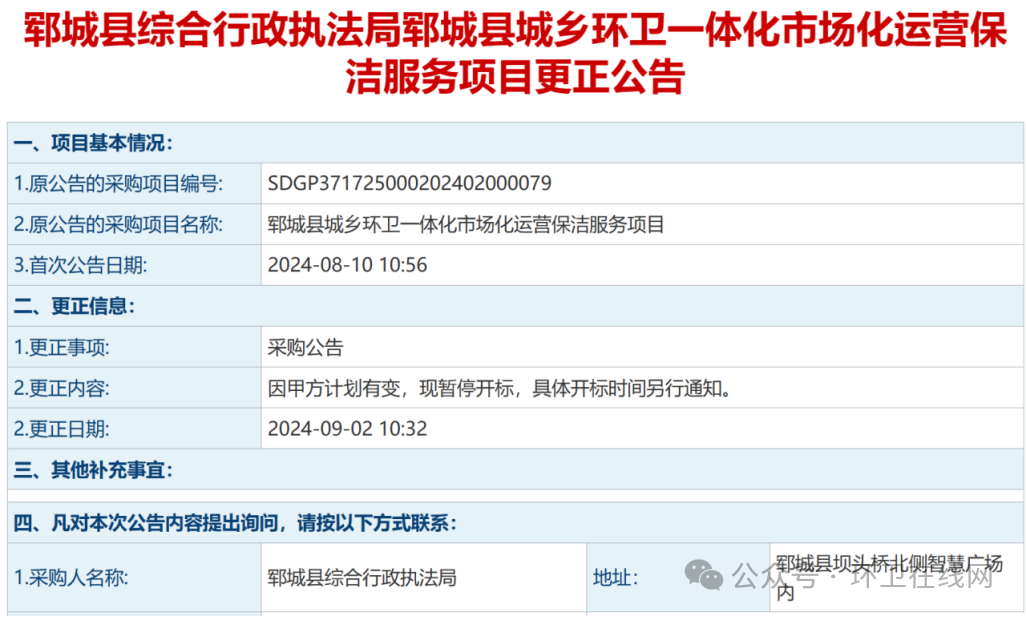The width and height of the screenshot is (1026, 617).
Task: Click label 3.首次公告日期
Action: tap(80, 265)
